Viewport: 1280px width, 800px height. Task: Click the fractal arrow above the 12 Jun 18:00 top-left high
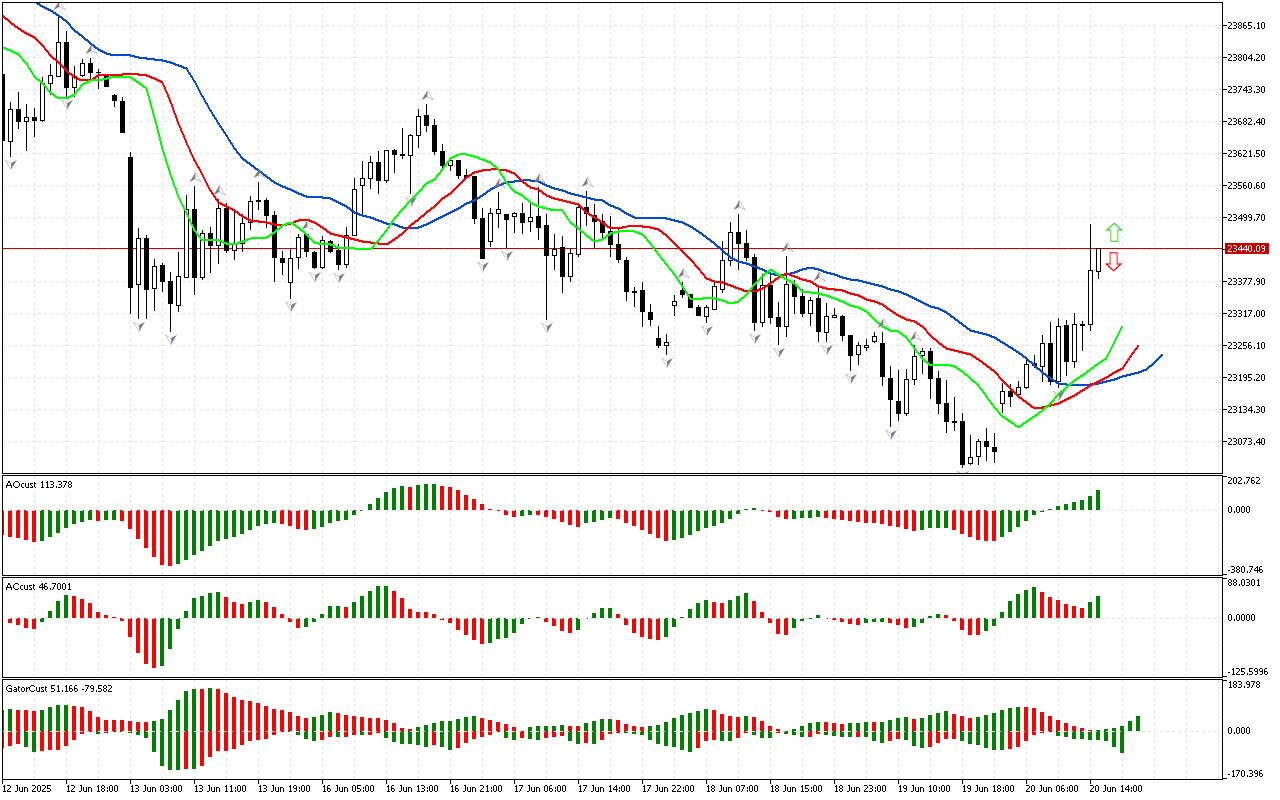(x=60, y=7)
